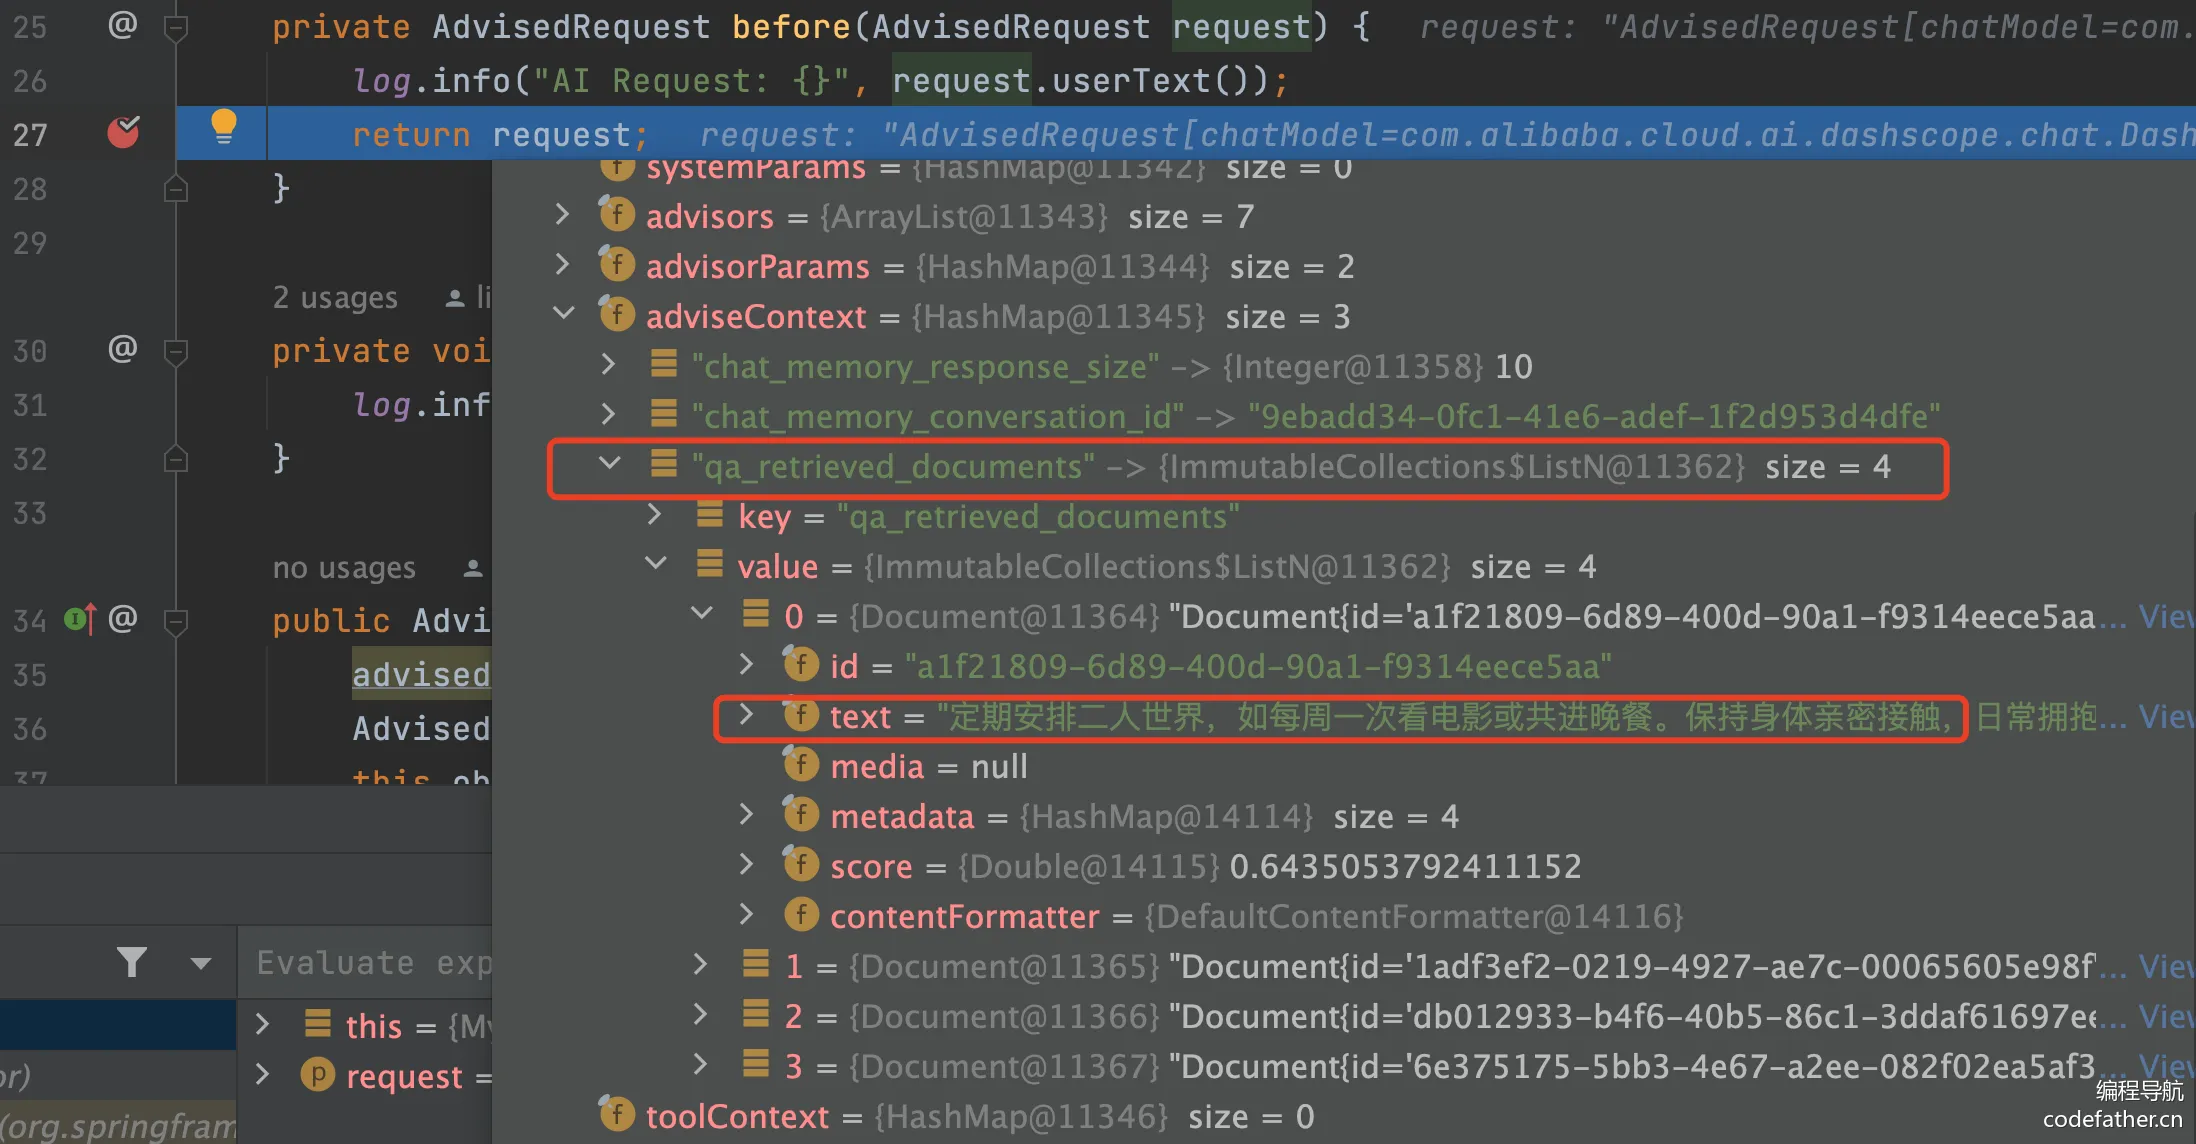Click View link for document 1
The width and height of the screenshot is (2196, 1144).
pos(2166,966)
